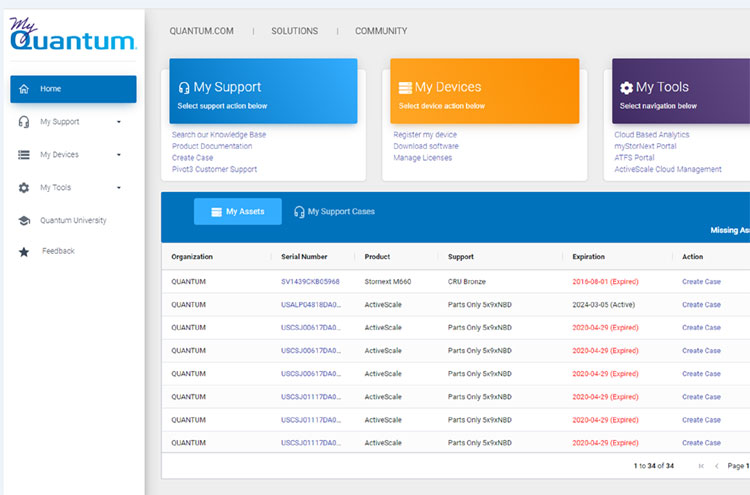Viewport: 750px width, 495px height.
Task: Expand the My Support sidebar menu arrow
Action: (x=119, y=122)
